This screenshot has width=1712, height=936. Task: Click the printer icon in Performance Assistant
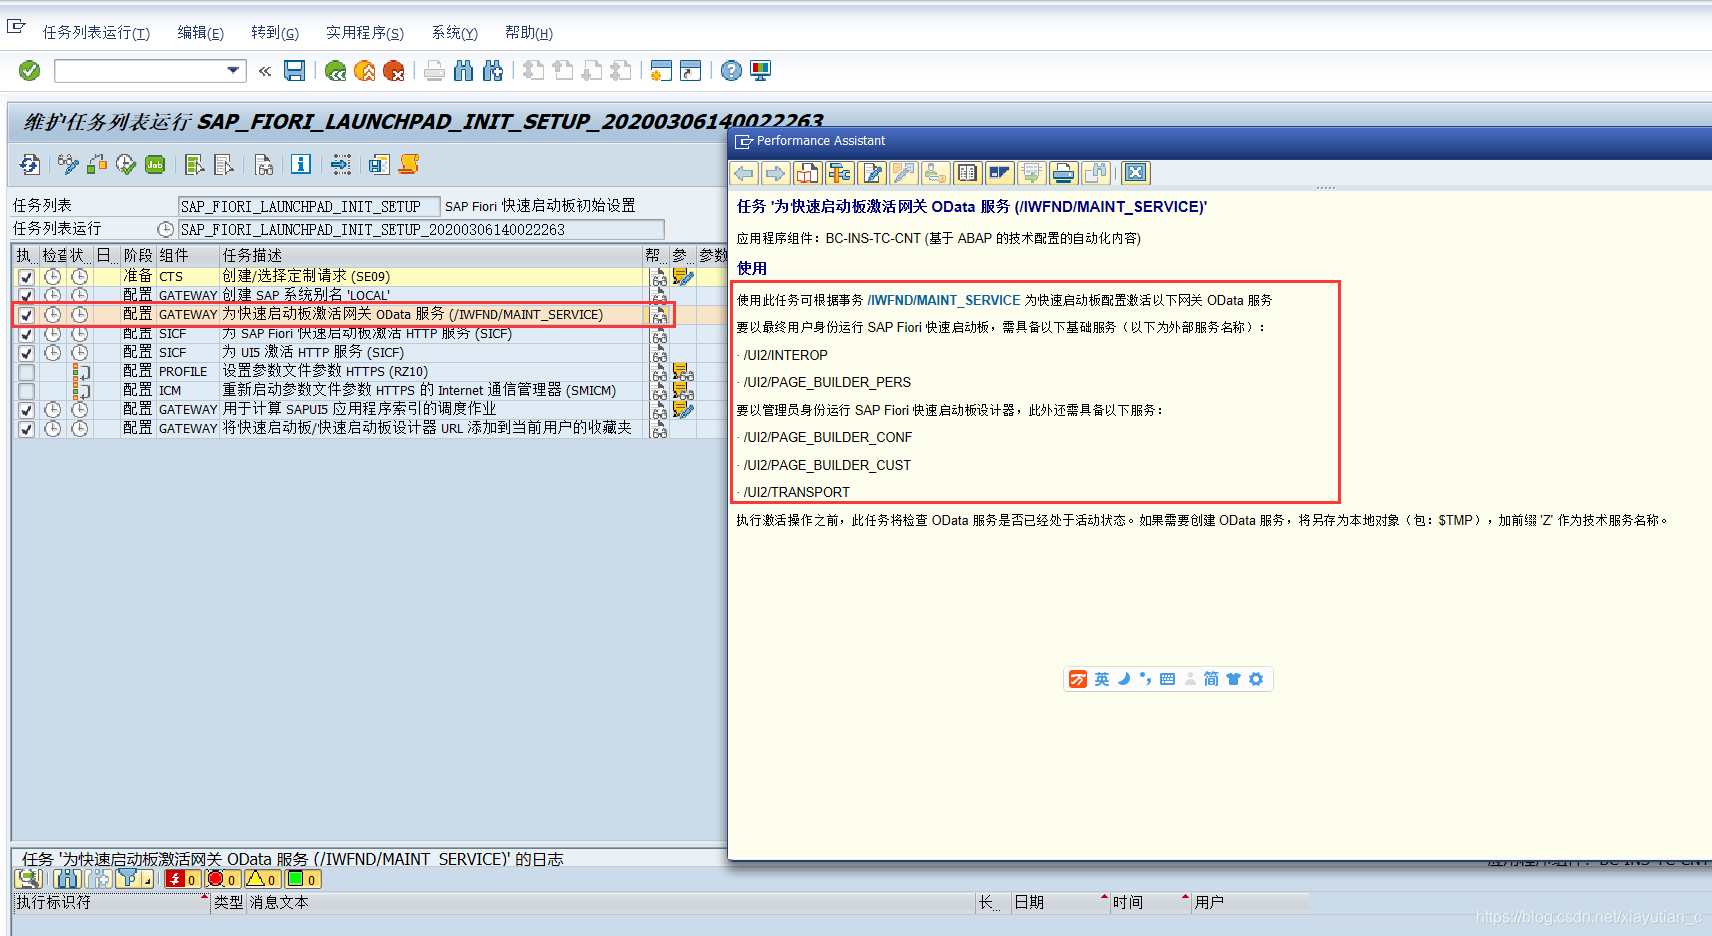pyautogui.click(x=1064, y=173)
